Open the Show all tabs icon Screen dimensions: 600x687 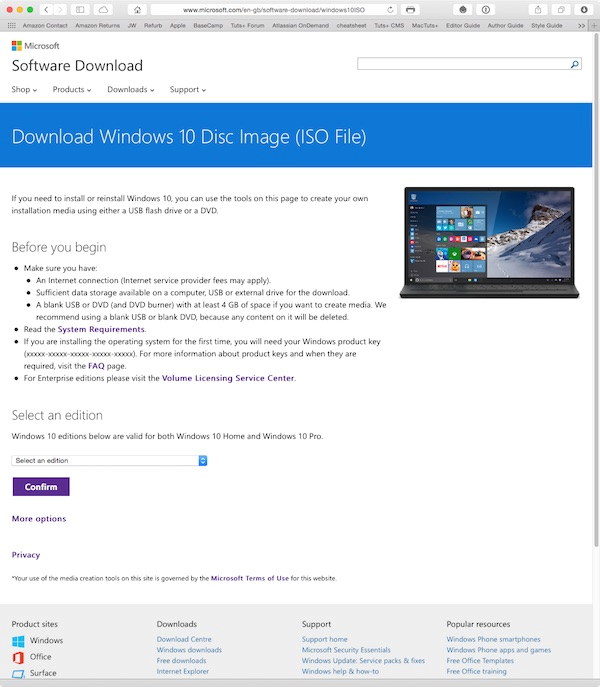561,9
